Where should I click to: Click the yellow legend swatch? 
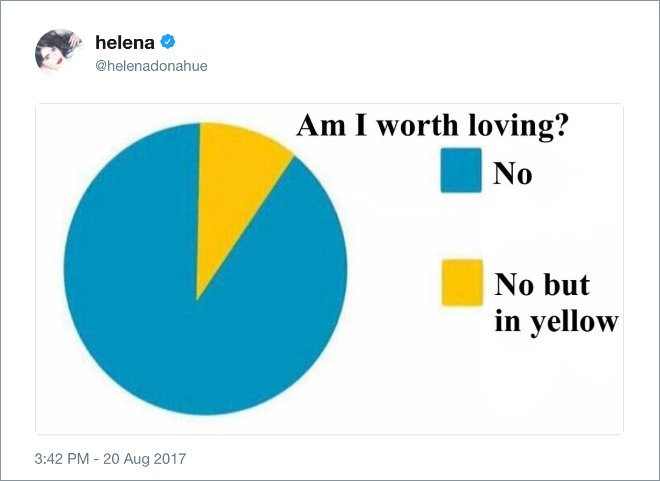[x=462, y=282]
